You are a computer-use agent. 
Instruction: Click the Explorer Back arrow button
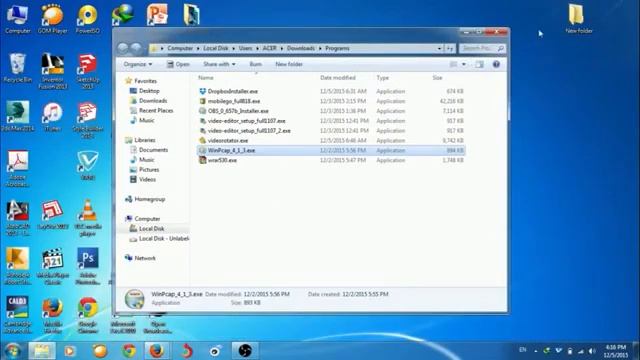click(123, 48)
